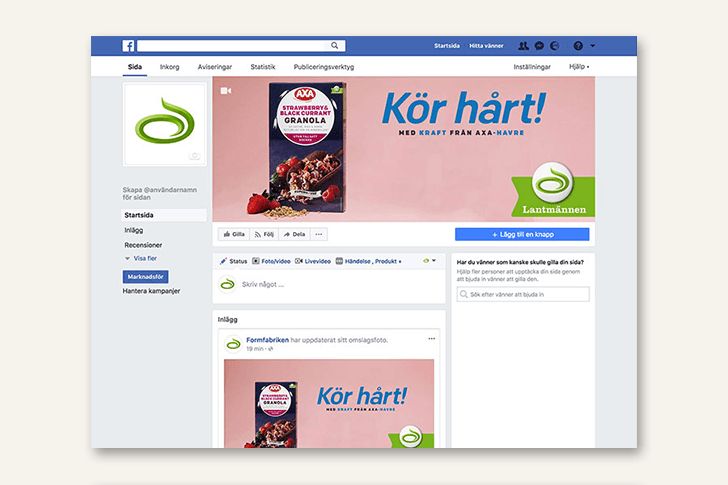Viewport: 728px width, 485px height.
Task: Click the Formfabriken post author link
Action: tap(267, 340)
